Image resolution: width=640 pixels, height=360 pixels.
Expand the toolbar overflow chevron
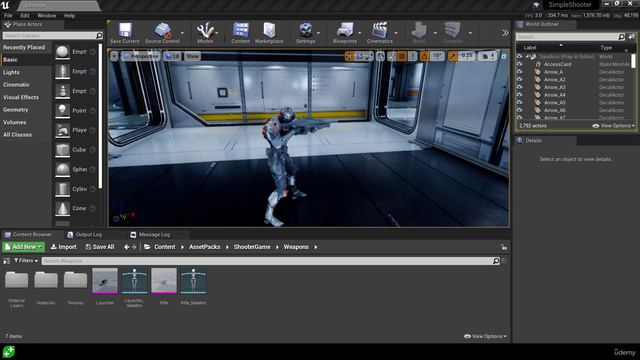pyautogui.click(x=505, y=33)
